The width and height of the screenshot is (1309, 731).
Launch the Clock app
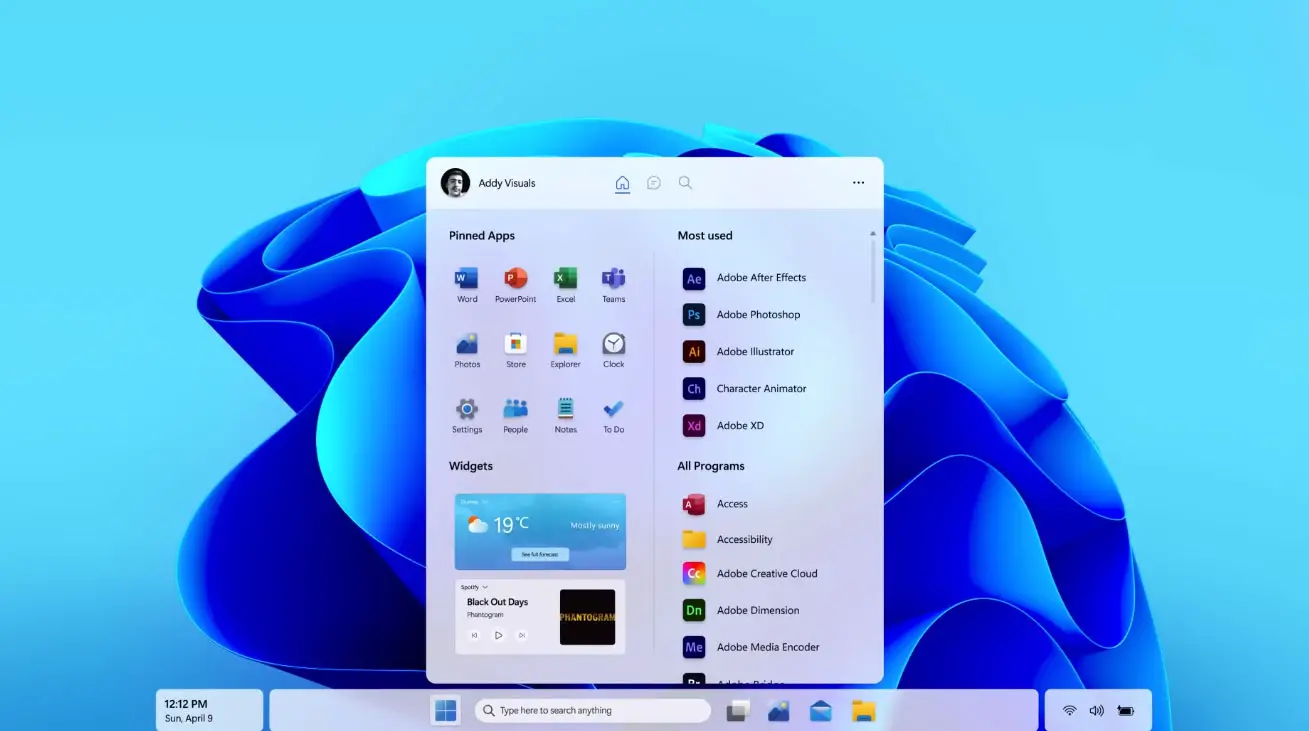(x=614, y=350)
